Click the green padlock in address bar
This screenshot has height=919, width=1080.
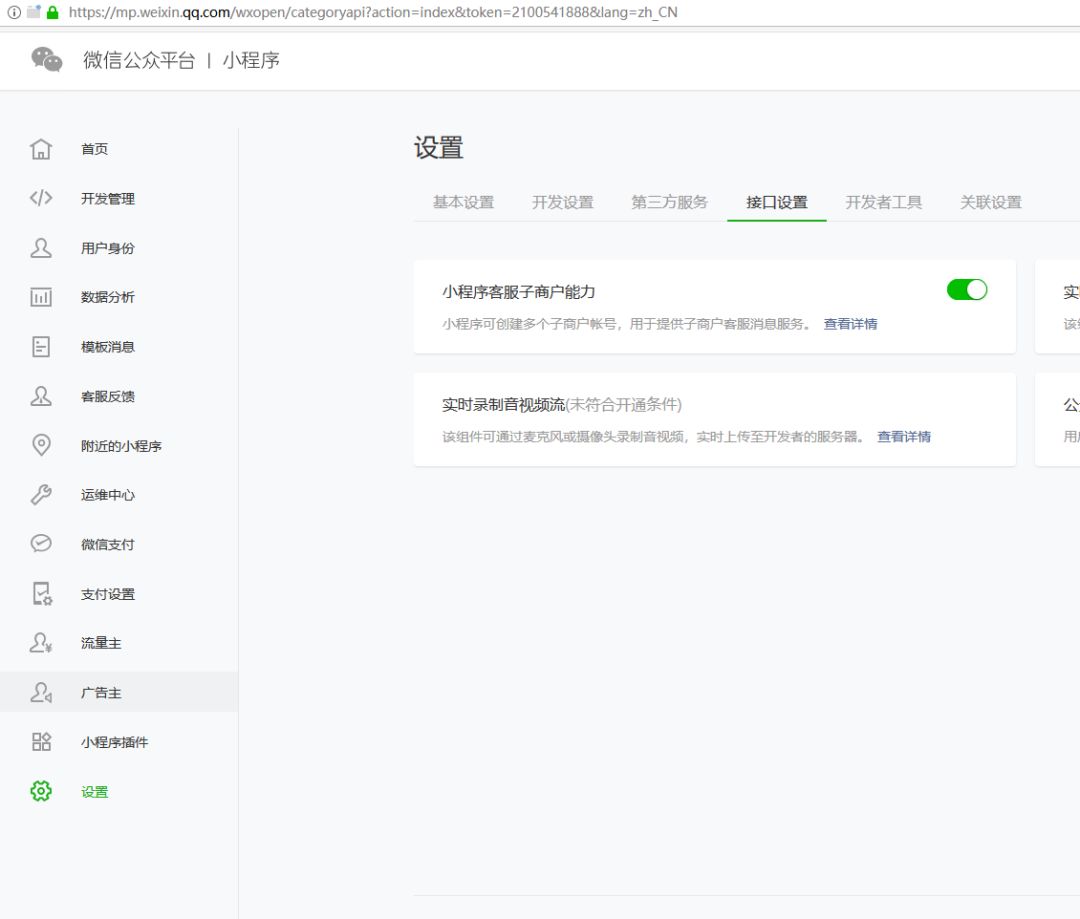pos(52,12)
